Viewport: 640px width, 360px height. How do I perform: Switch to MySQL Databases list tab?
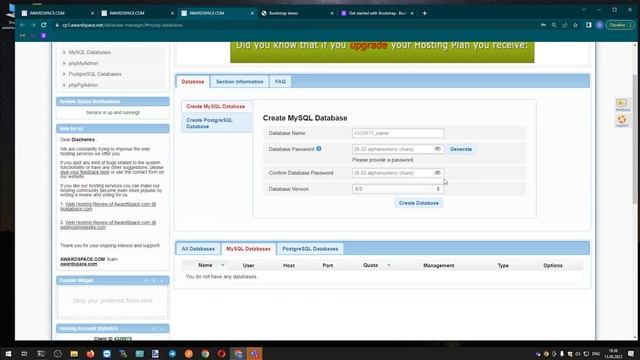(x=248, y=249)
